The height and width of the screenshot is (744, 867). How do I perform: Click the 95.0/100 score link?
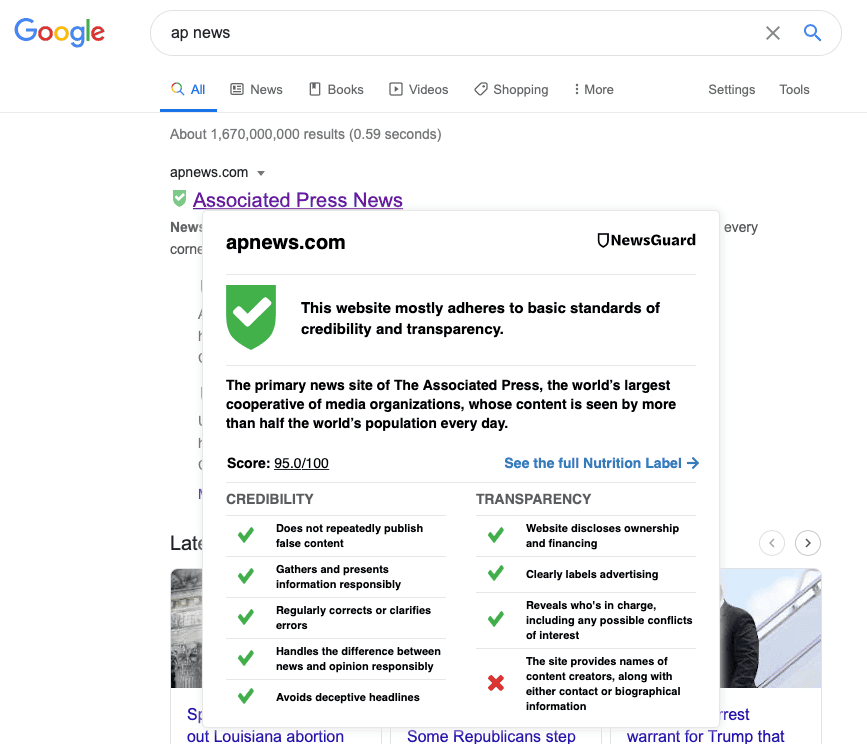(x=301, y=463)
